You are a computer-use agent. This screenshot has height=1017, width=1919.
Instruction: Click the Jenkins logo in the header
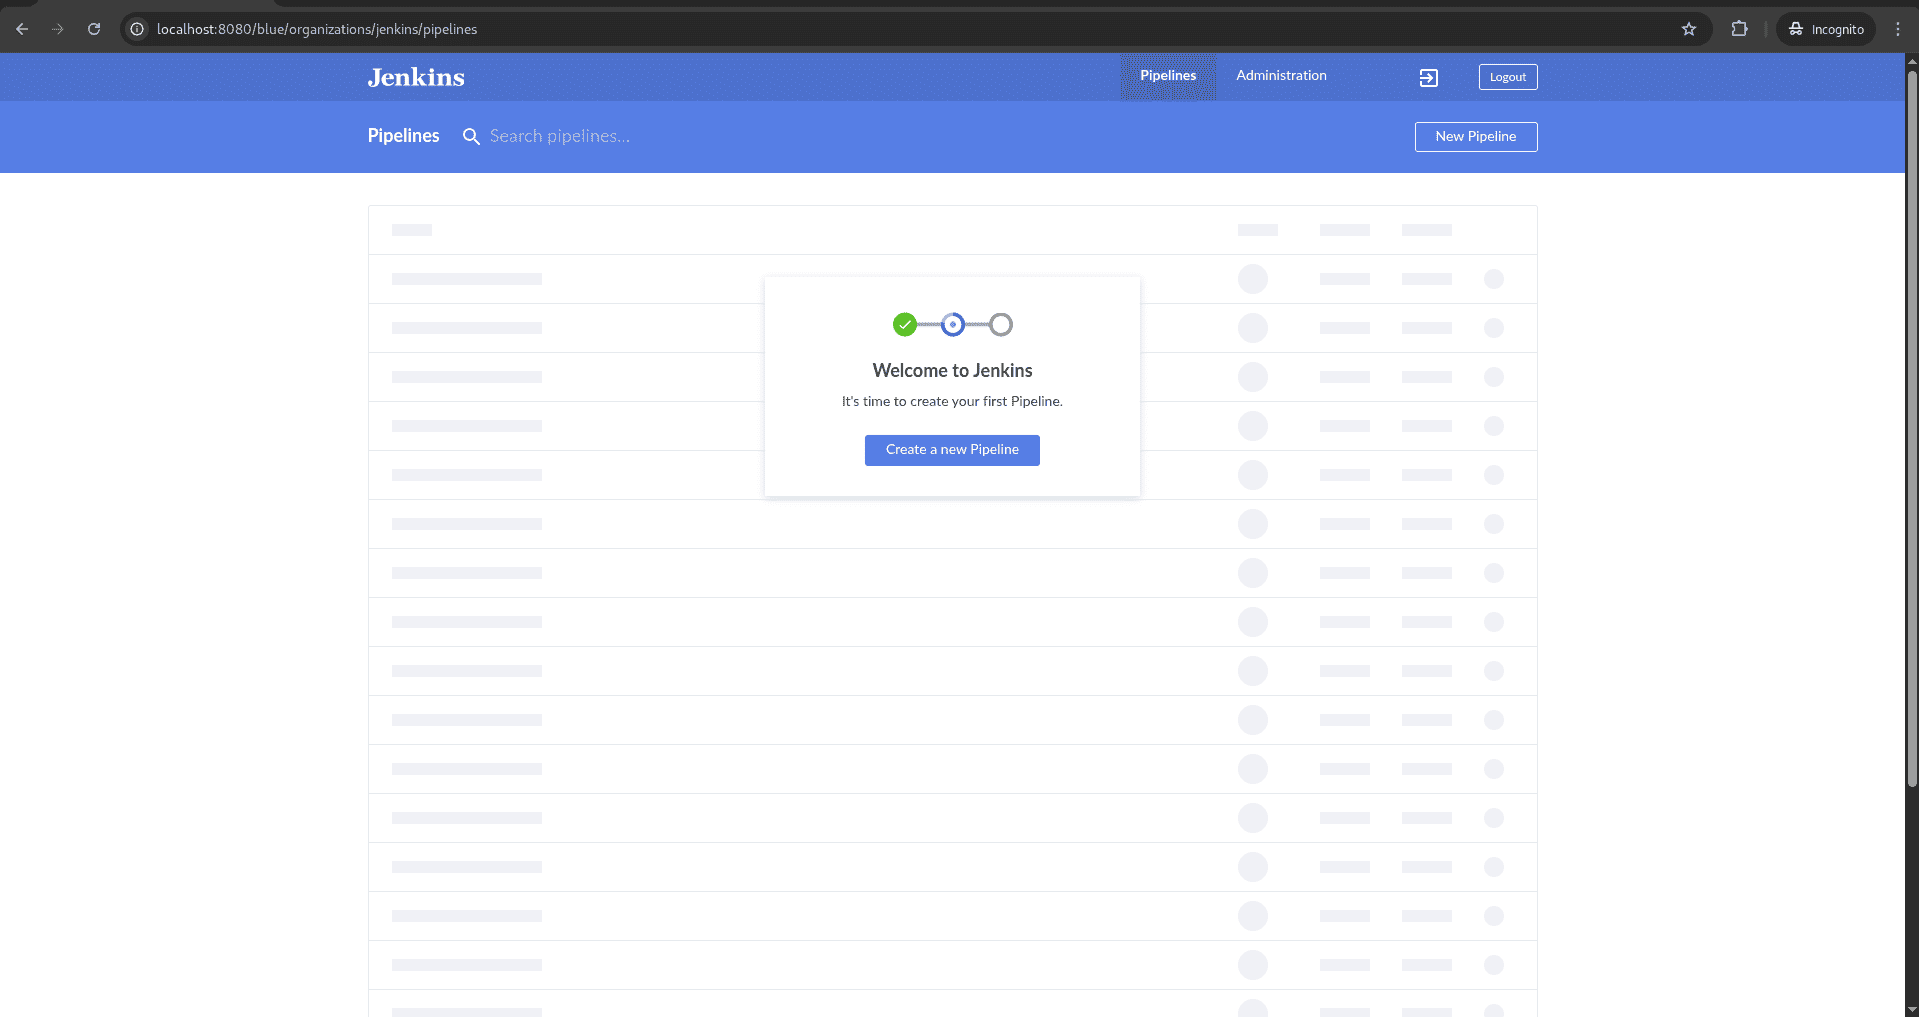point(415,77)
